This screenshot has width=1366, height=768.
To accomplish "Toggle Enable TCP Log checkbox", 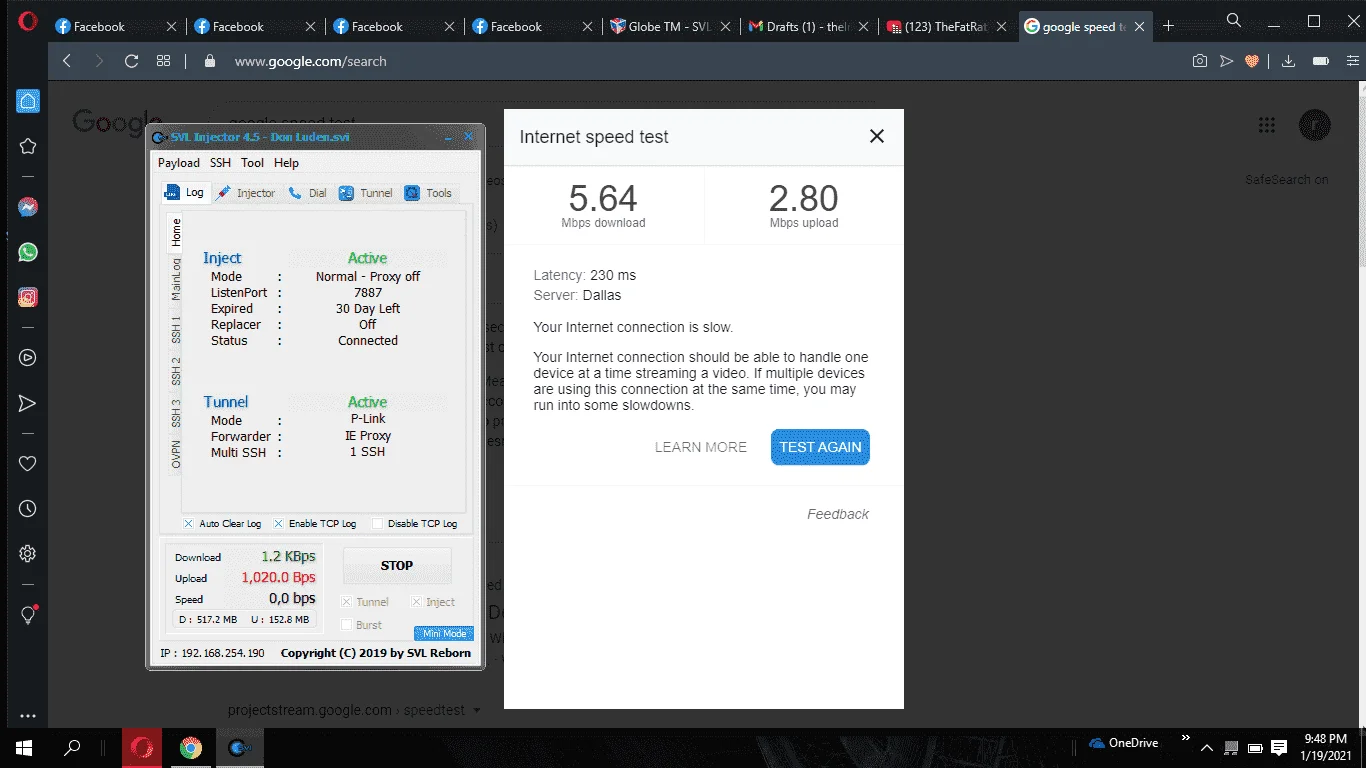I will (278, 523).
